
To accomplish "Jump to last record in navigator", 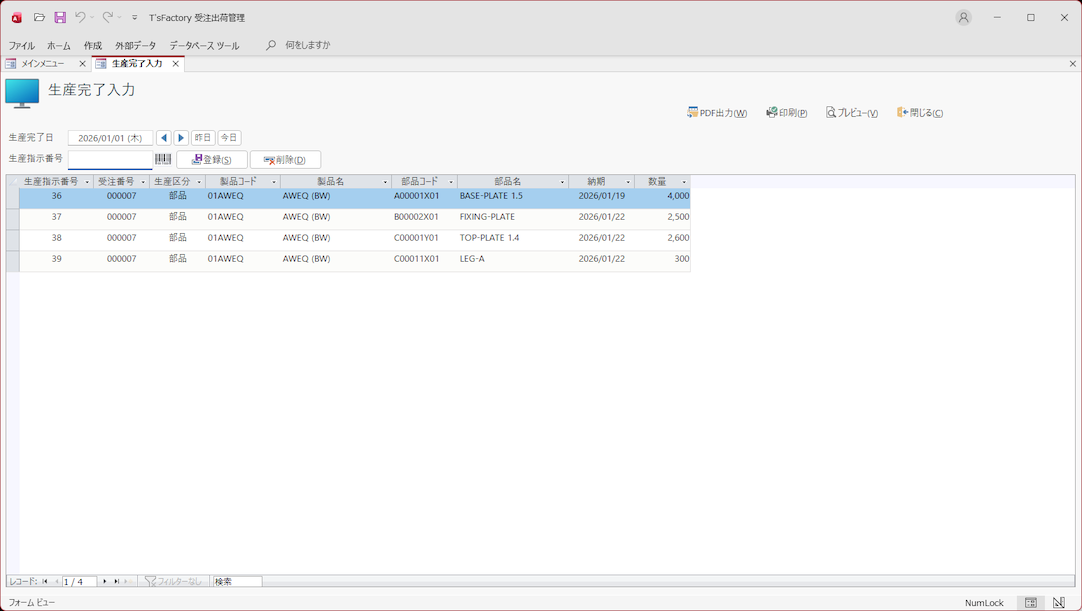I will [116, 581].
